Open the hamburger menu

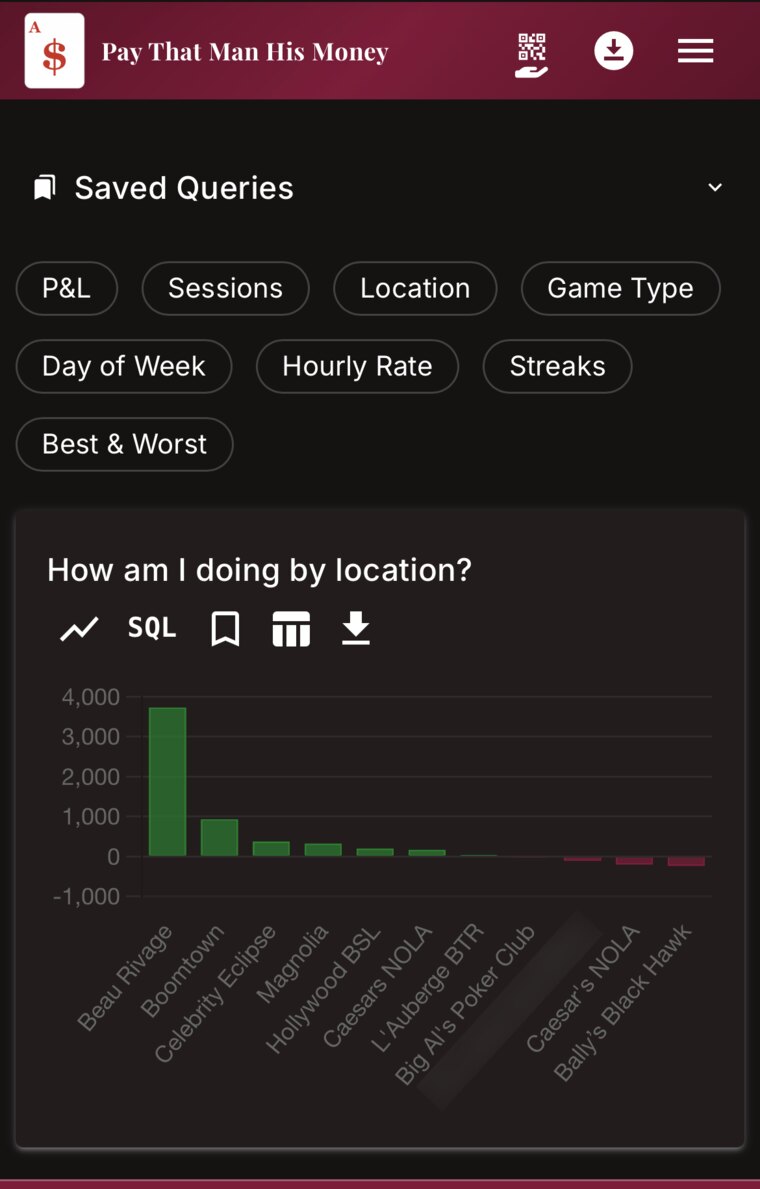click(696, 52)
